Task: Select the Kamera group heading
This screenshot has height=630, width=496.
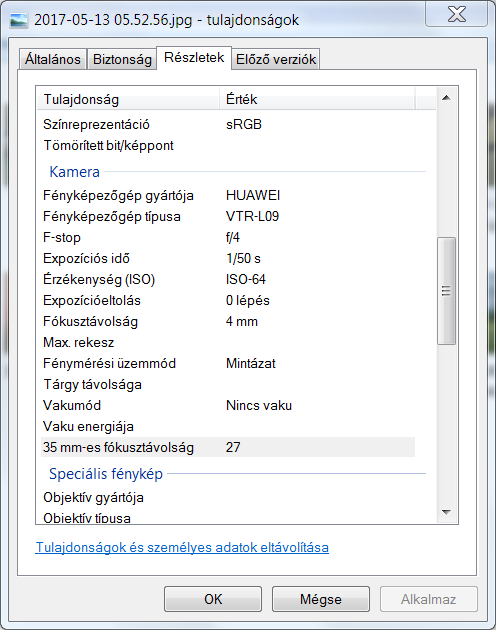Action: coord(74,172)
